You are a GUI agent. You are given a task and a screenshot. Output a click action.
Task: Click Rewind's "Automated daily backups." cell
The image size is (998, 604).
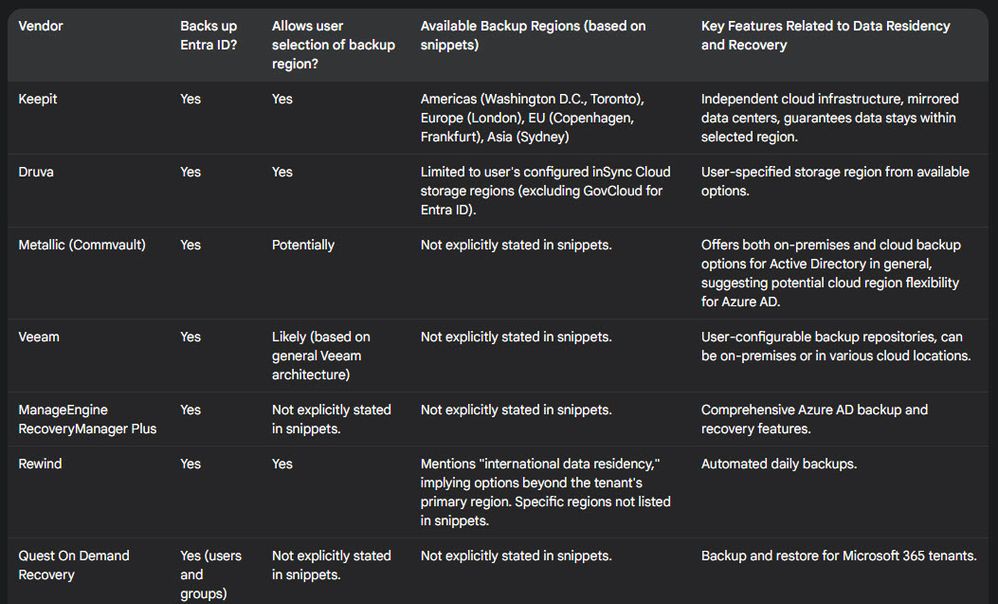[779, 464]
